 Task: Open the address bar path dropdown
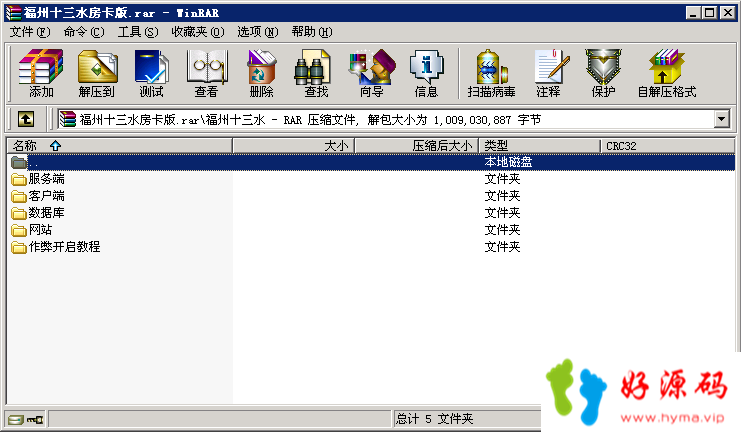click(721, 119)
